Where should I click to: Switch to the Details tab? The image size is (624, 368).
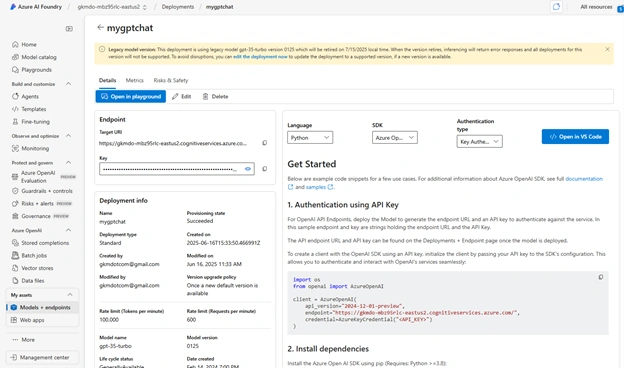(107, 80)
